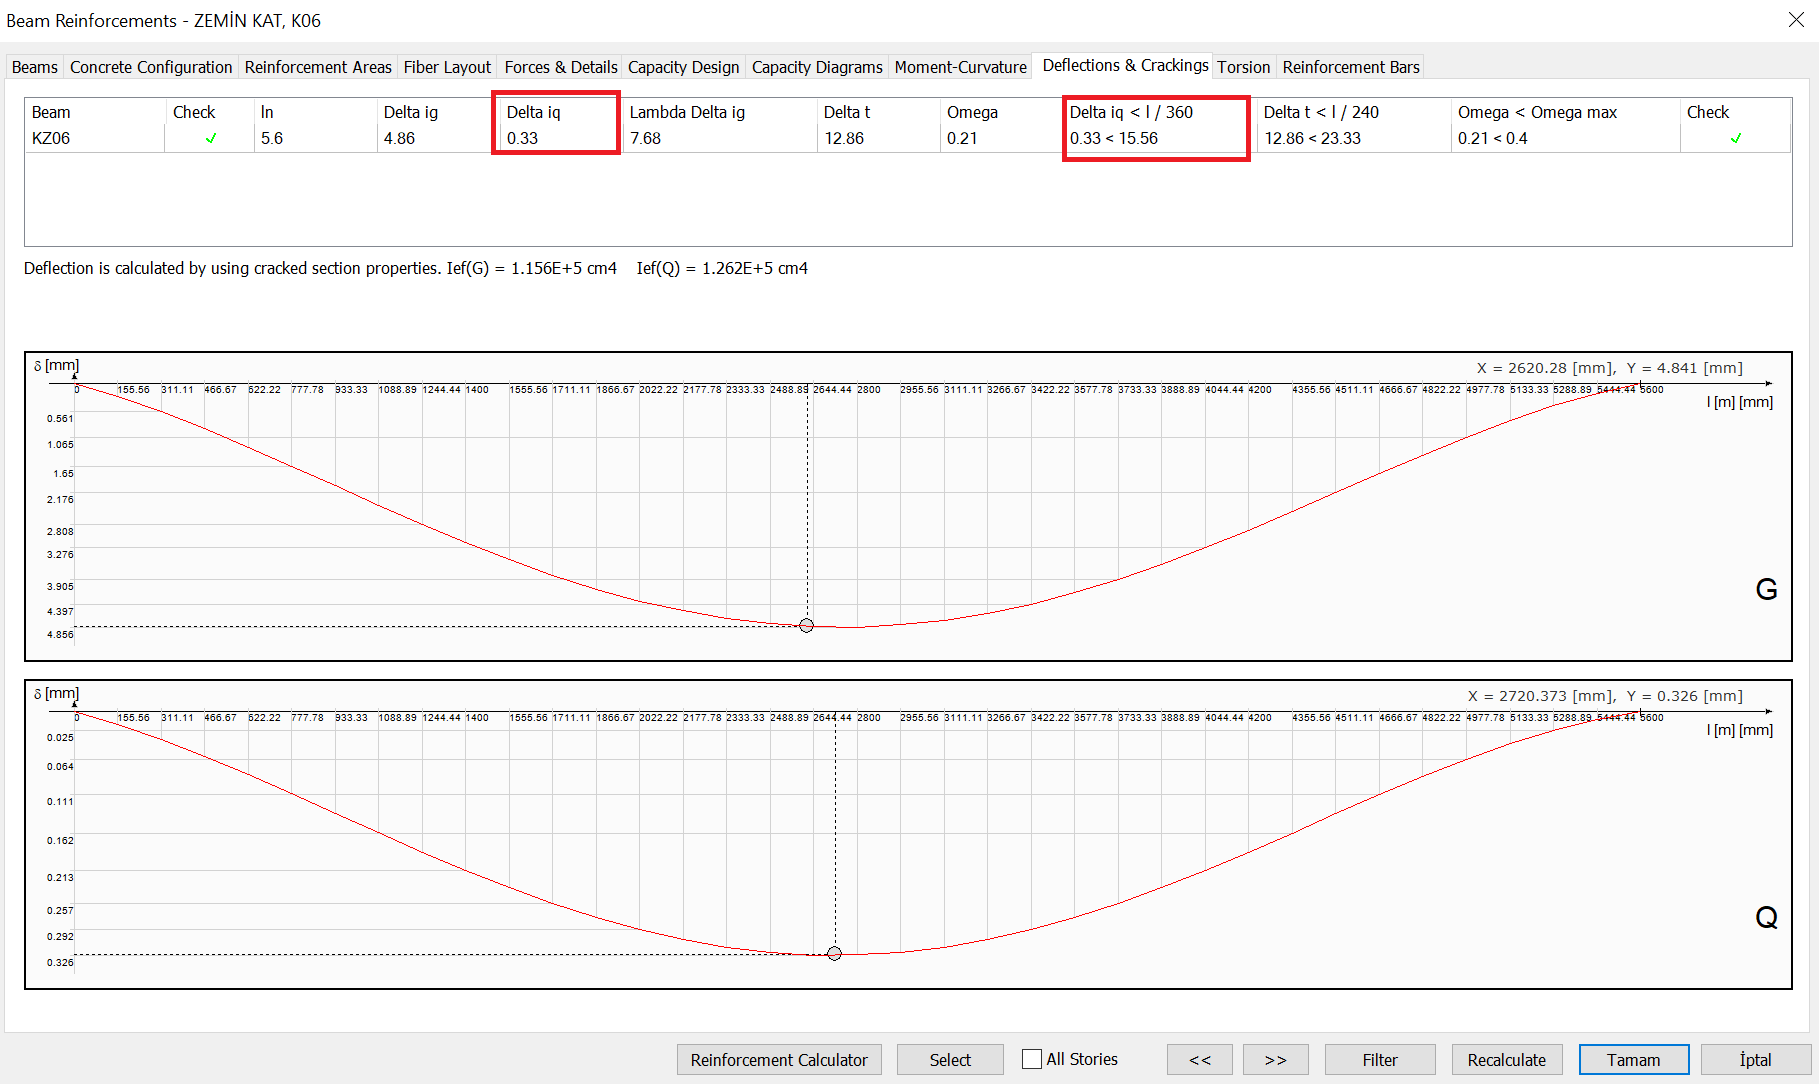The width and height of the screenshot is (1819, 1084).
Task: Switch to the Torsion tab
Action: pos(1243,66)
